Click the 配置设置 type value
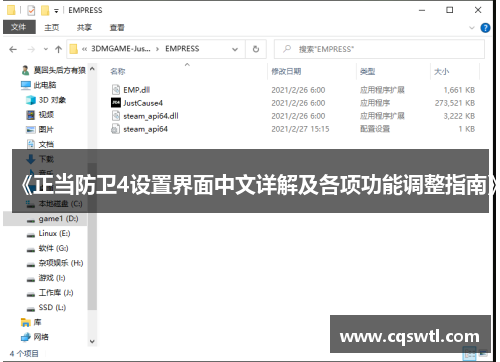Image resolution: width=500 pixels, height=362 pixels. (x=375, y=129)
